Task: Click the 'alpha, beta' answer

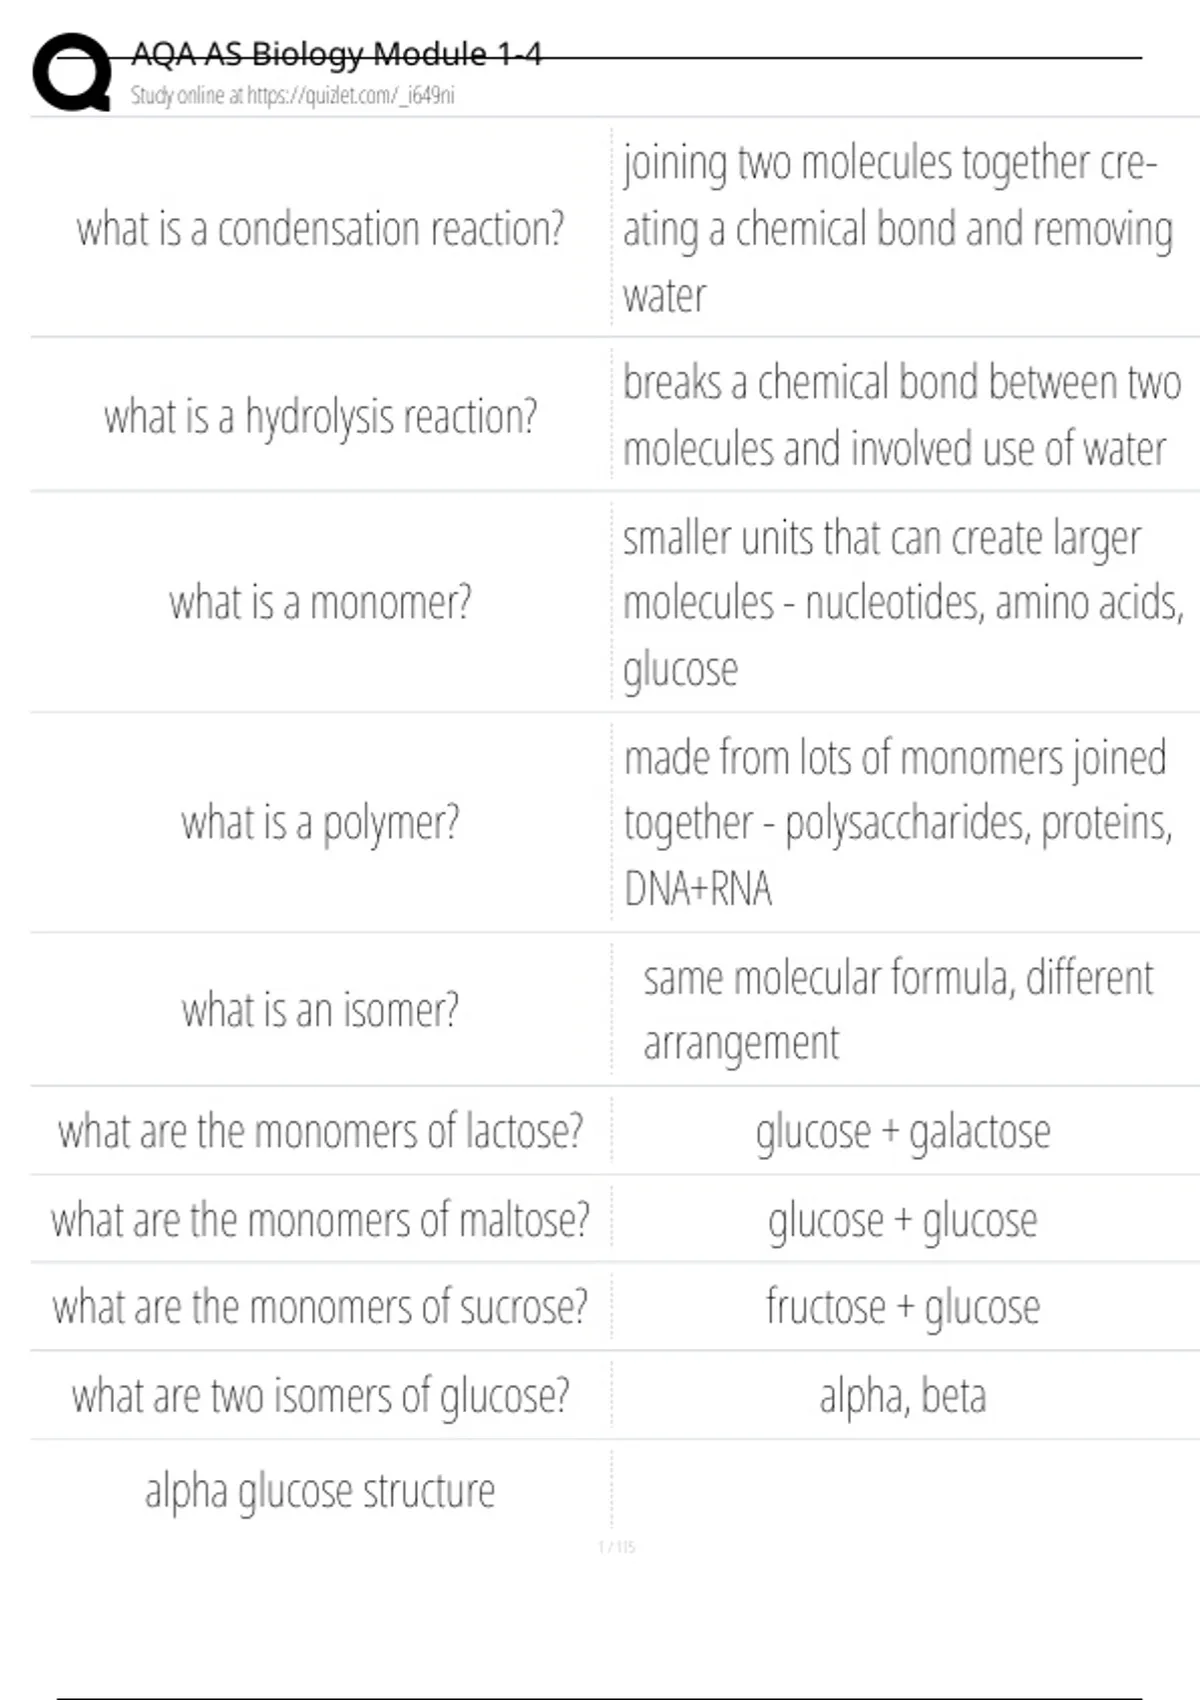Action: click(x=903, y=1396)
